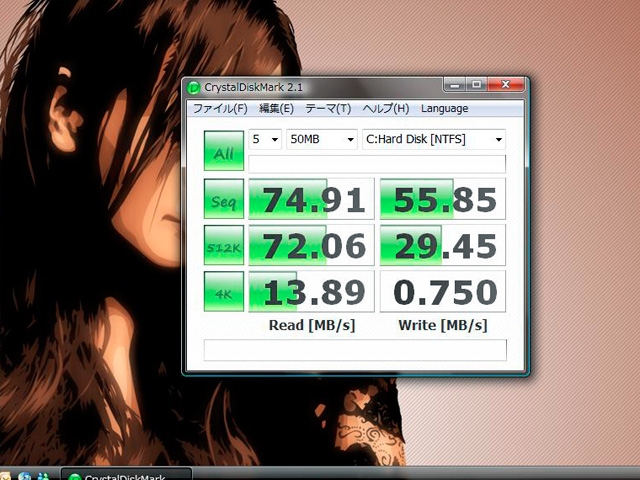The image size is (640, 480).
Task: Start the 512K random test
Action: (x=224, y=245)
